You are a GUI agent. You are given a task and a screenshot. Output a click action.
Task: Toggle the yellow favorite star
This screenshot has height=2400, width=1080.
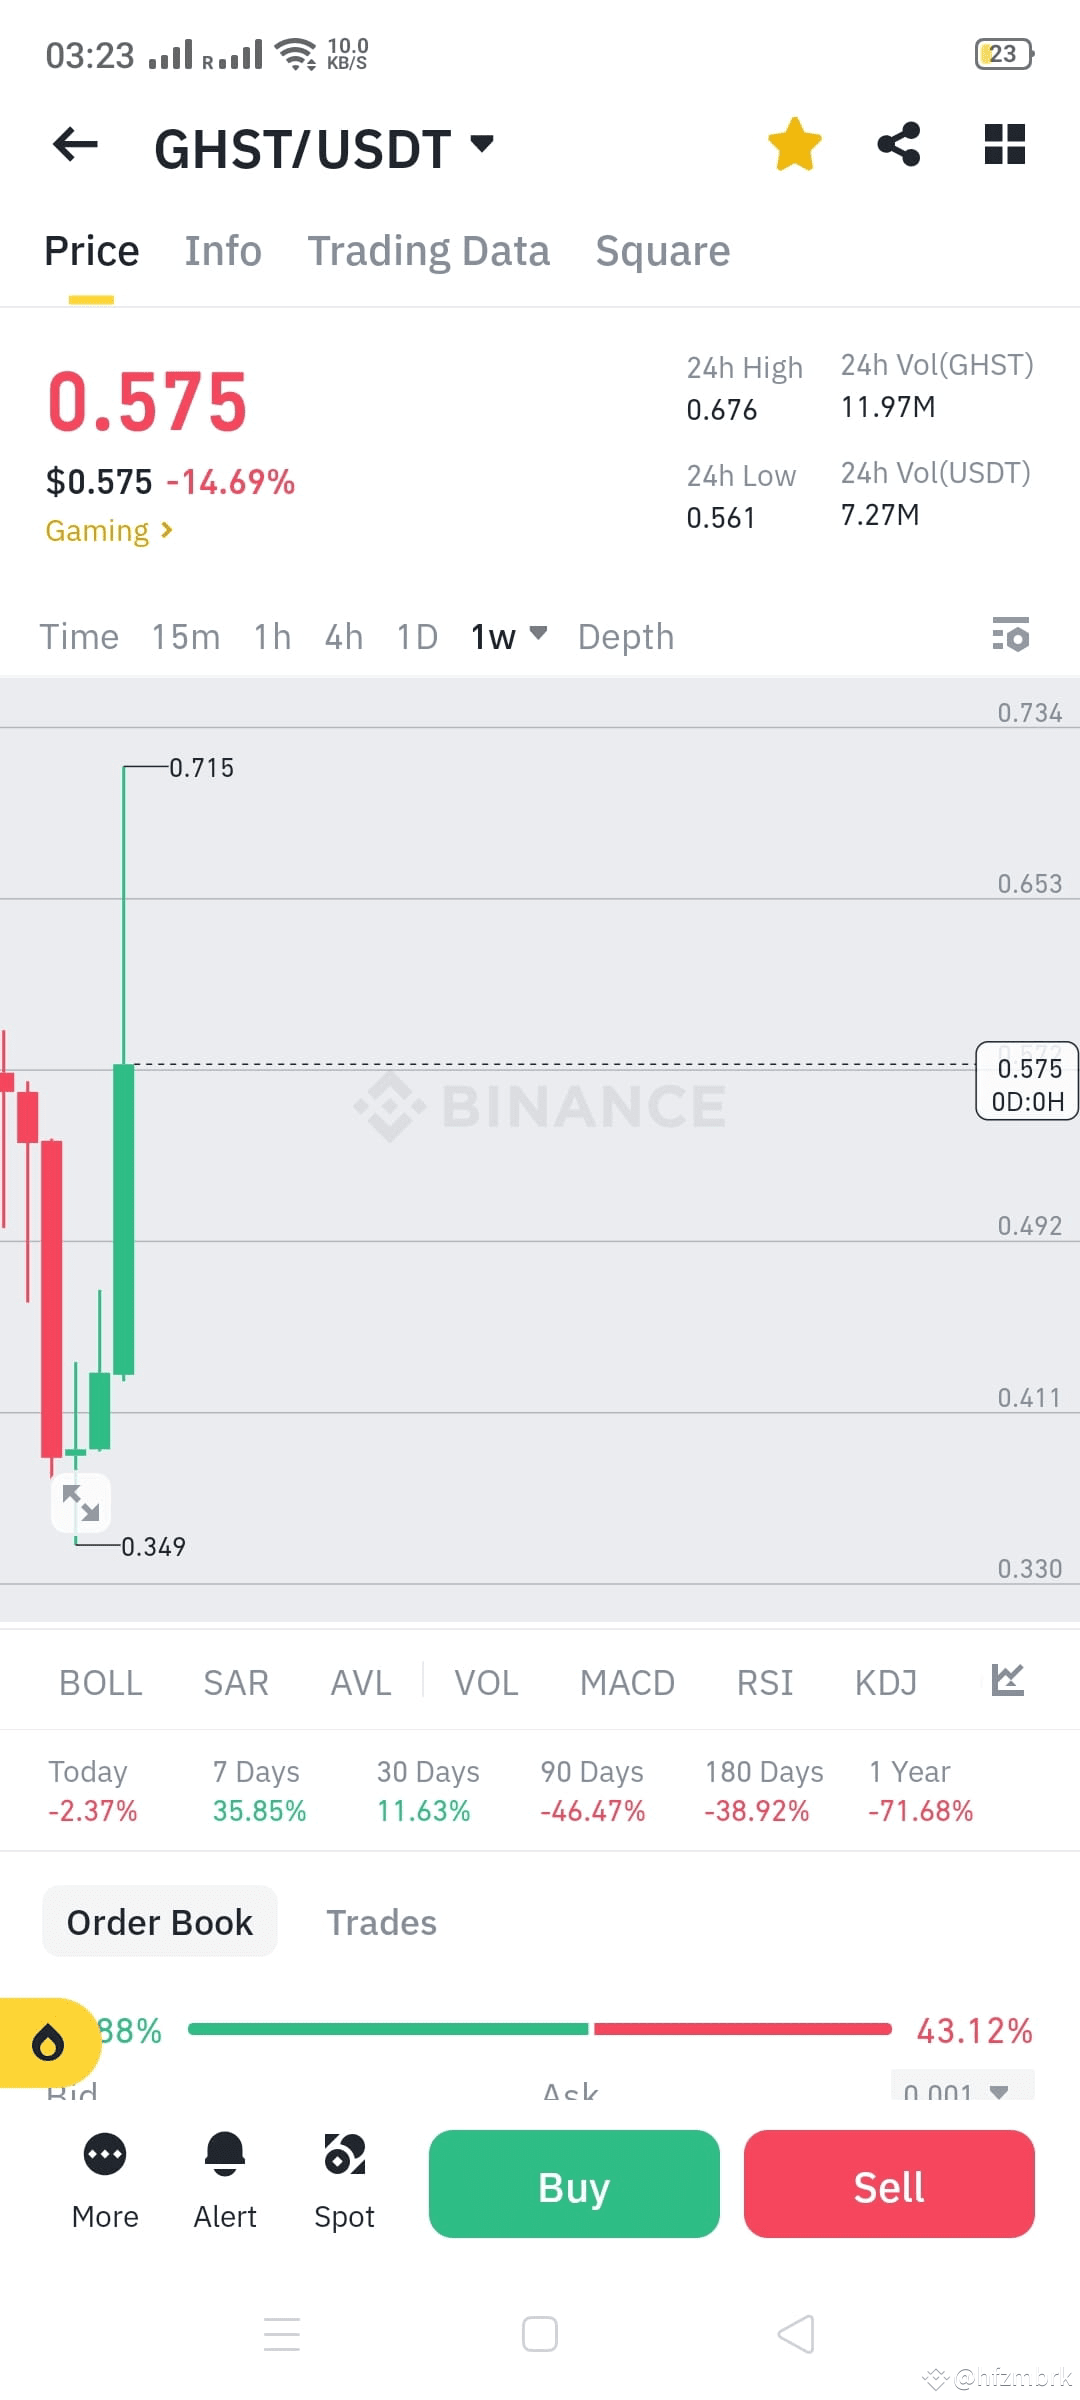click(795, 144)
